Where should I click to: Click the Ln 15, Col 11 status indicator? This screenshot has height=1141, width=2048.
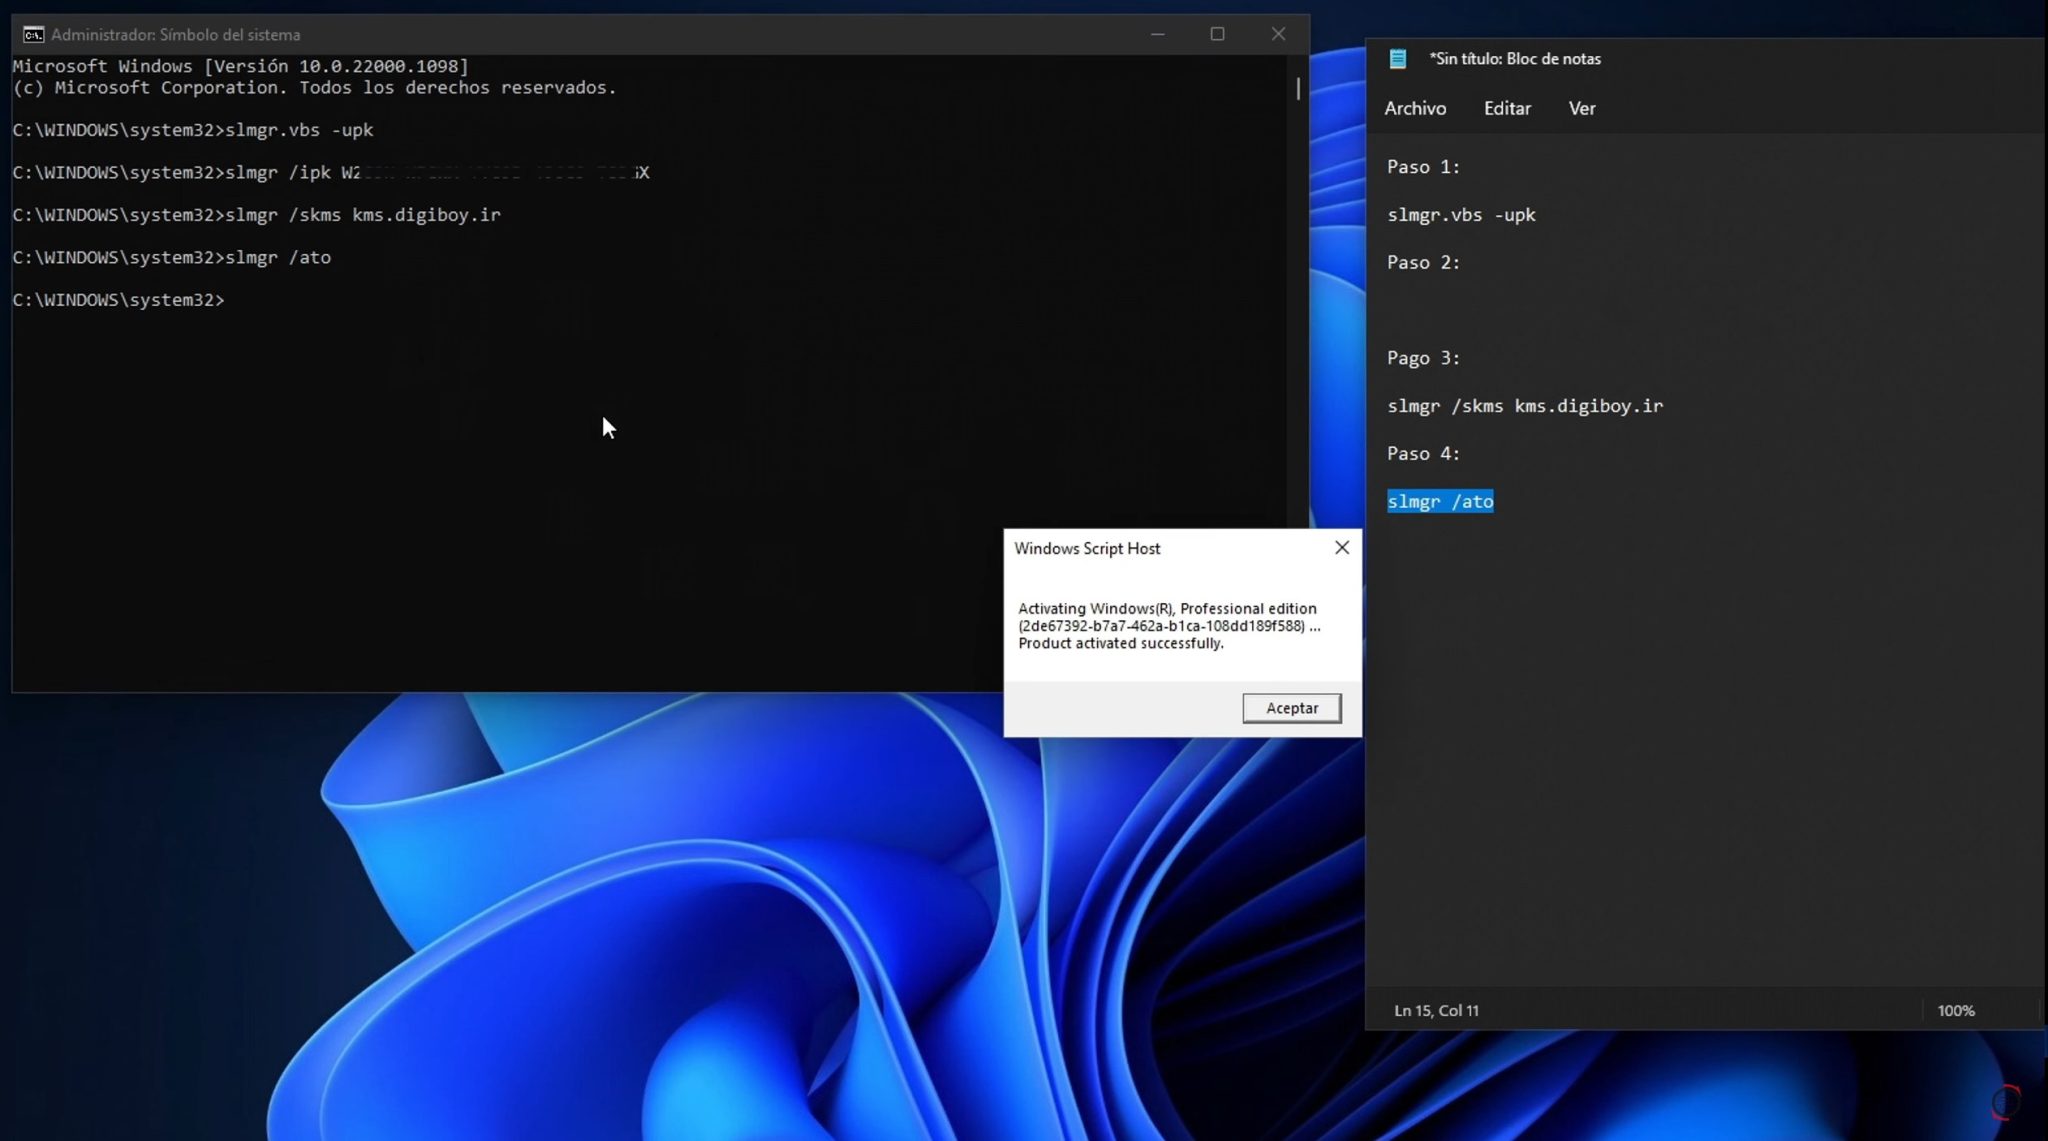point(1437,1010)
